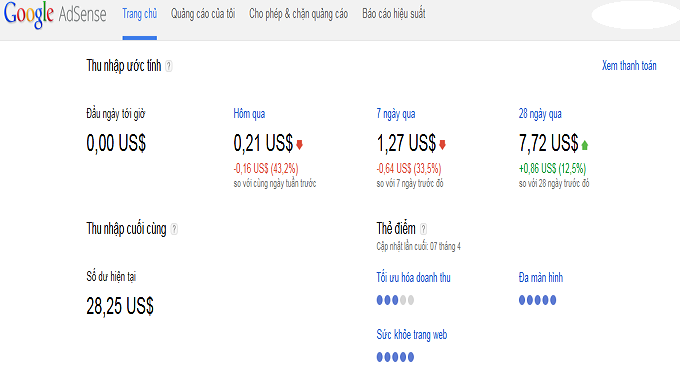680x367 pixels.
Task: Click the 1,27 US$ seven-day value
Action: tap(406, 143)
